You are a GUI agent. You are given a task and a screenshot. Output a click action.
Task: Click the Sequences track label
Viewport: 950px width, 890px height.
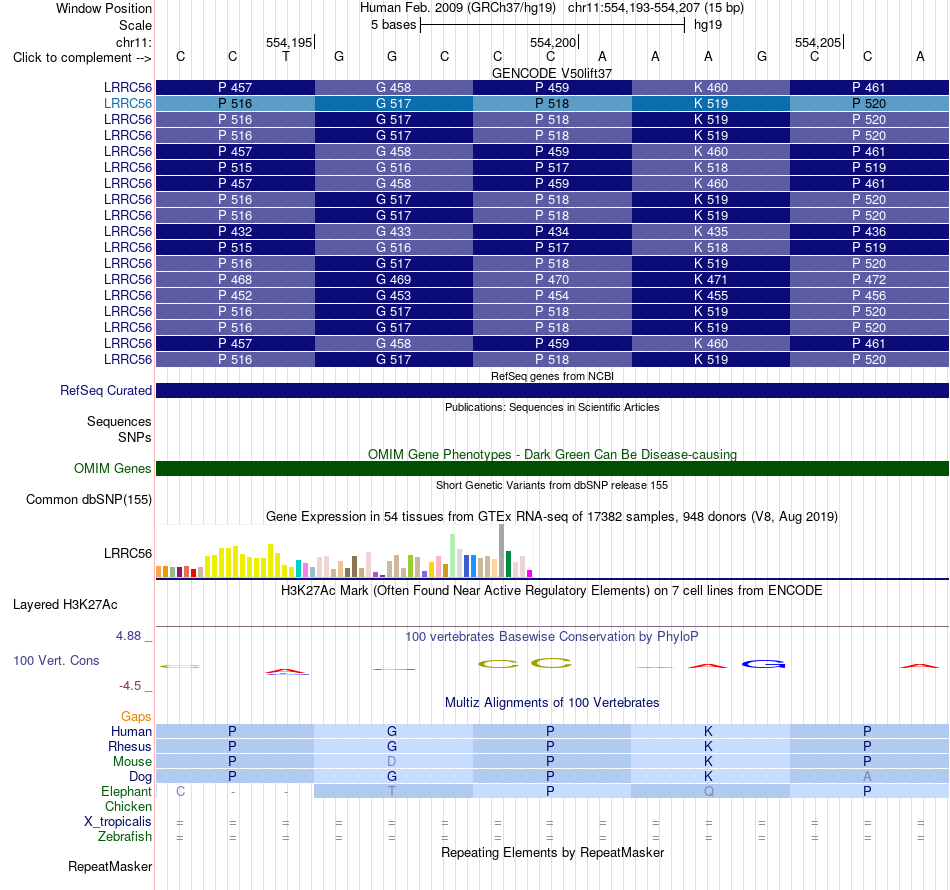119,422
